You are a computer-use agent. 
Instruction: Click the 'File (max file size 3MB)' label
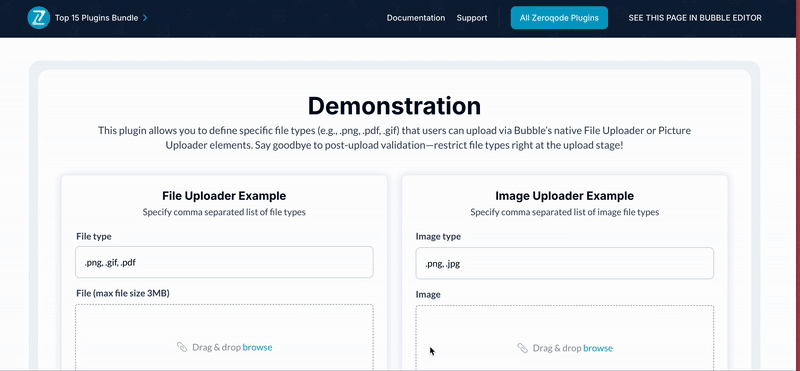point(123,293)
